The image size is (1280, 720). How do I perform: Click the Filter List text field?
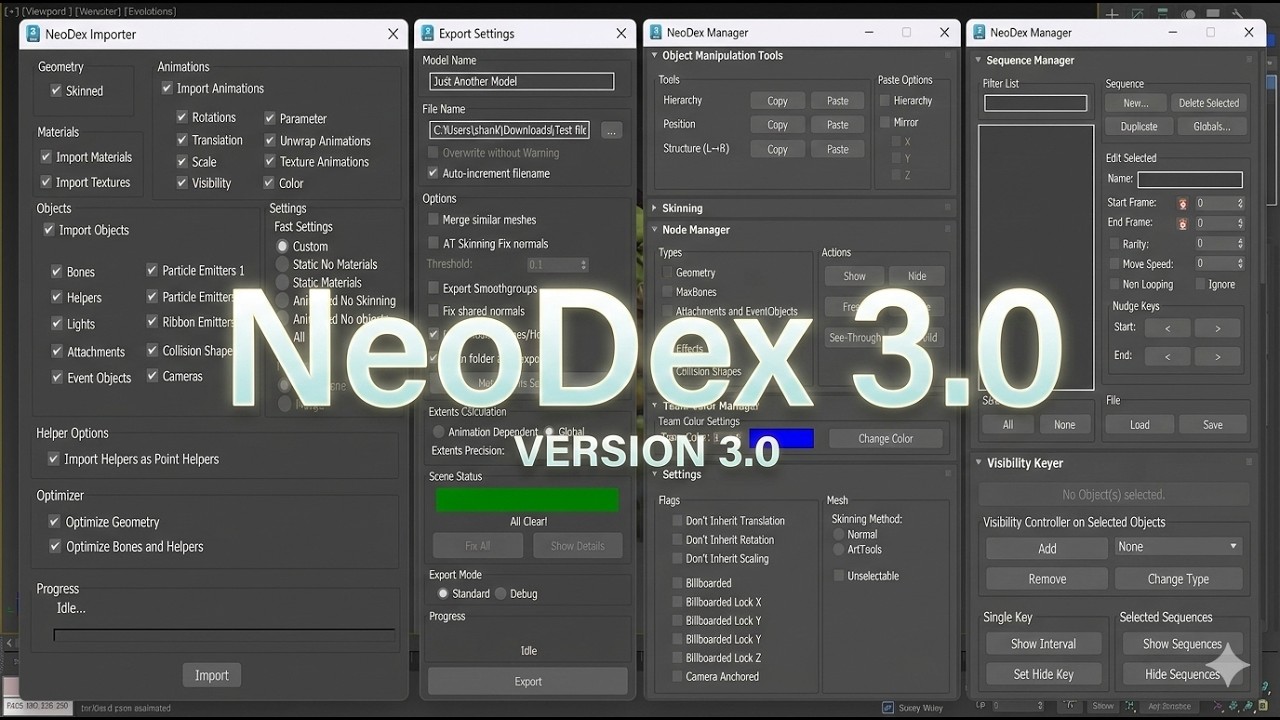click(x=1035, y=103)
